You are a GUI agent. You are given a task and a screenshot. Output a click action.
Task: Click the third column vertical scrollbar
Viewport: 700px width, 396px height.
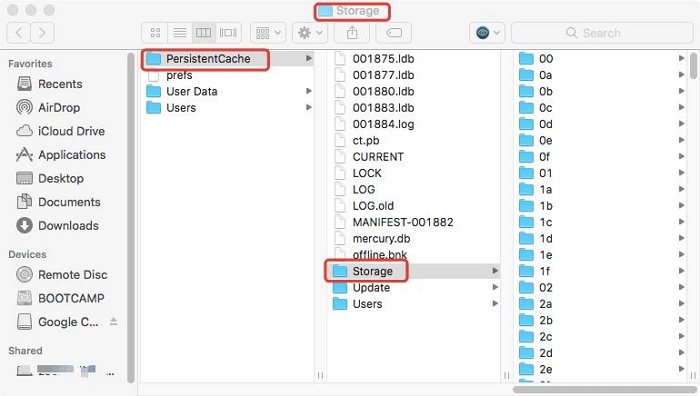[x=693, y=65]
